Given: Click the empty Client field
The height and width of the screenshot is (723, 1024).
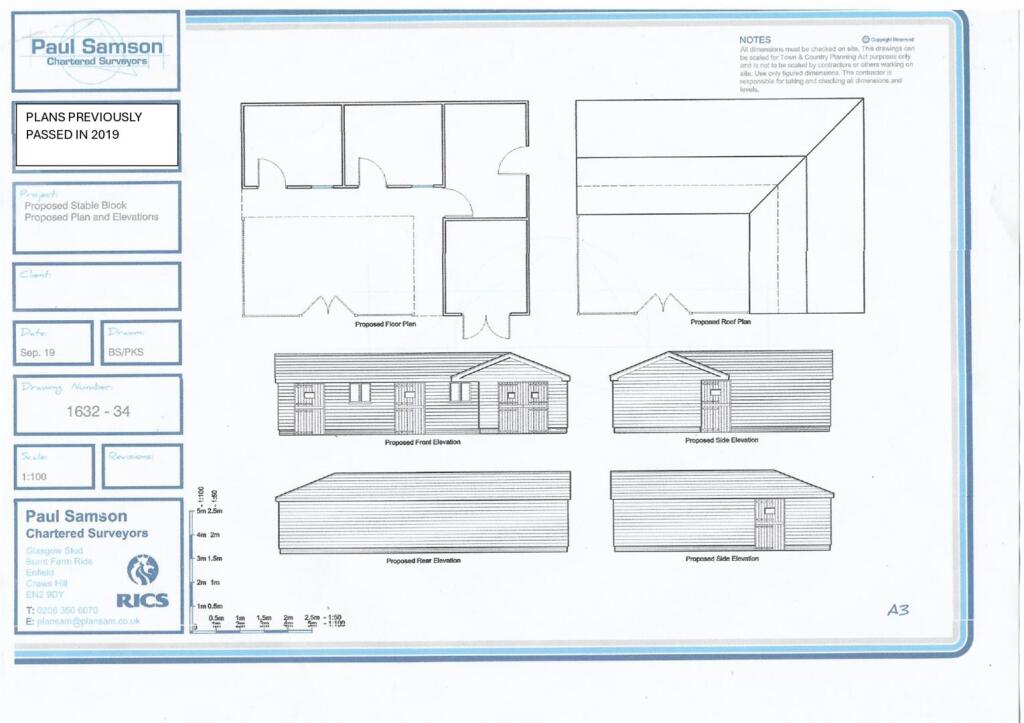Looking at the screenshot, I should 97,287.
